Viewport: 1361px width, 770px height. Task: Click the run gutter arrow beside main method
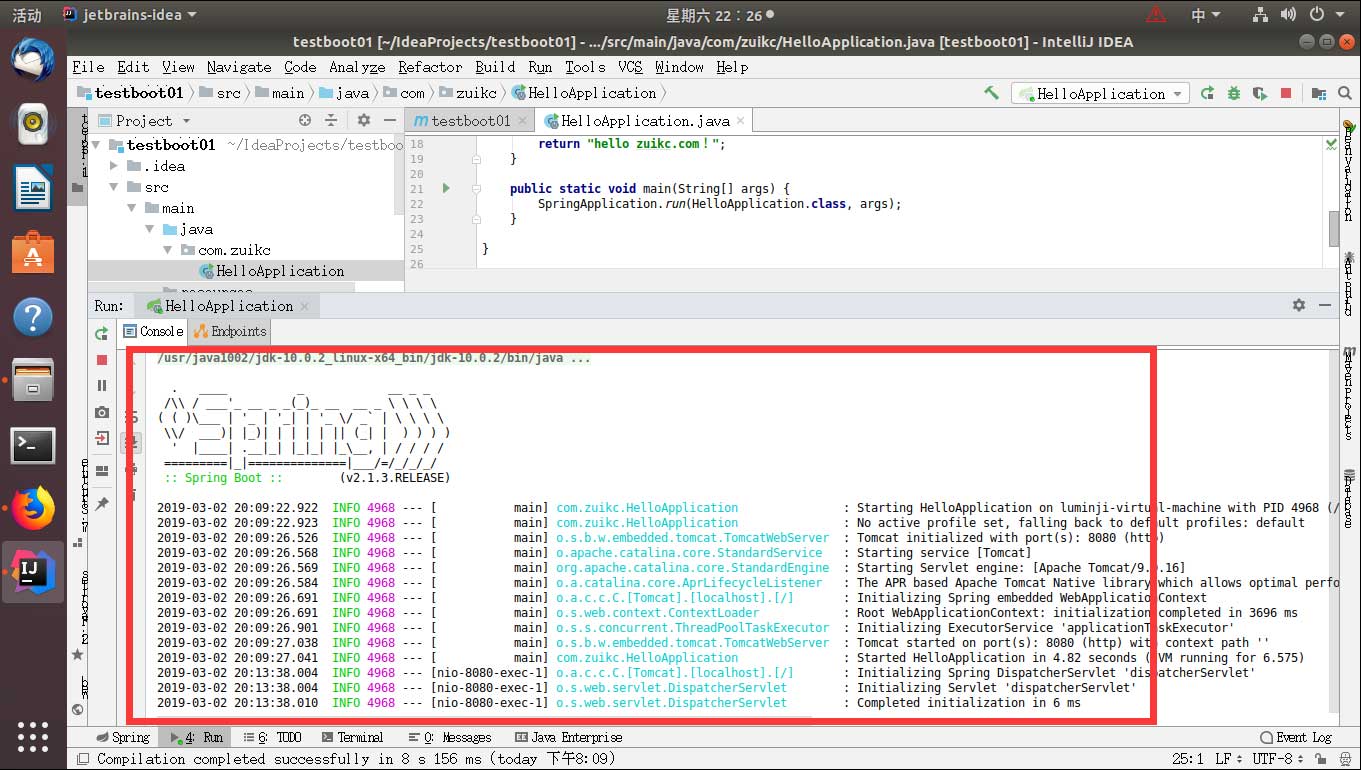pos(446,188)
